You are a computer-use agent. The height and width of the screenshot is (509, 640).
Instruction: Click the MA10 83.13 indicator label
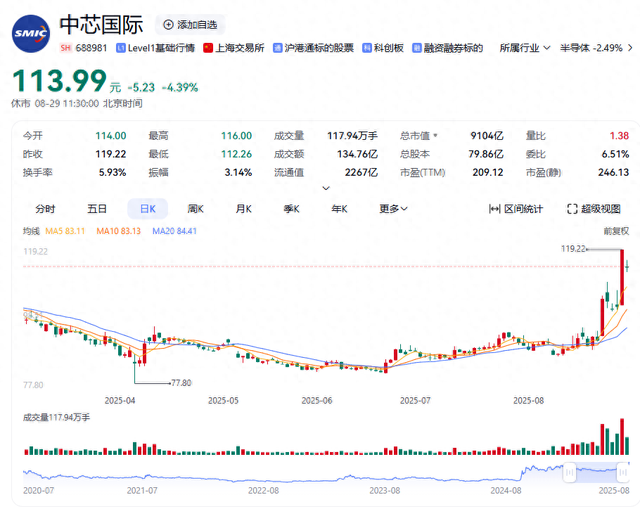tap(118, 231)
